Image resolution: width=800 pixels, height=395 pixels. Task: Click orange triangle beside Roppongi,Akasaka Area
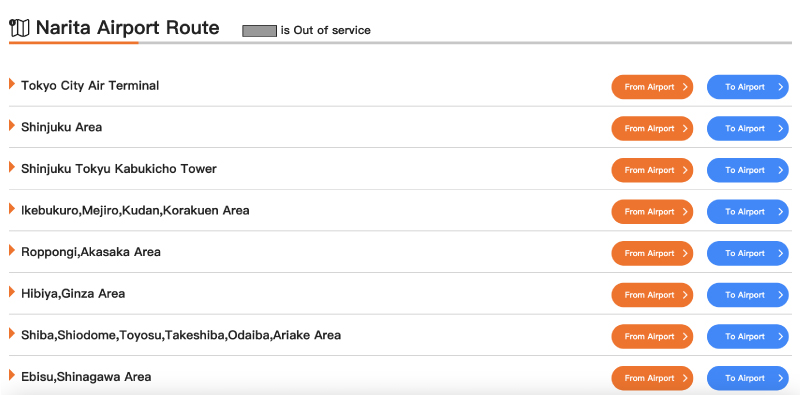pos(12,250)
